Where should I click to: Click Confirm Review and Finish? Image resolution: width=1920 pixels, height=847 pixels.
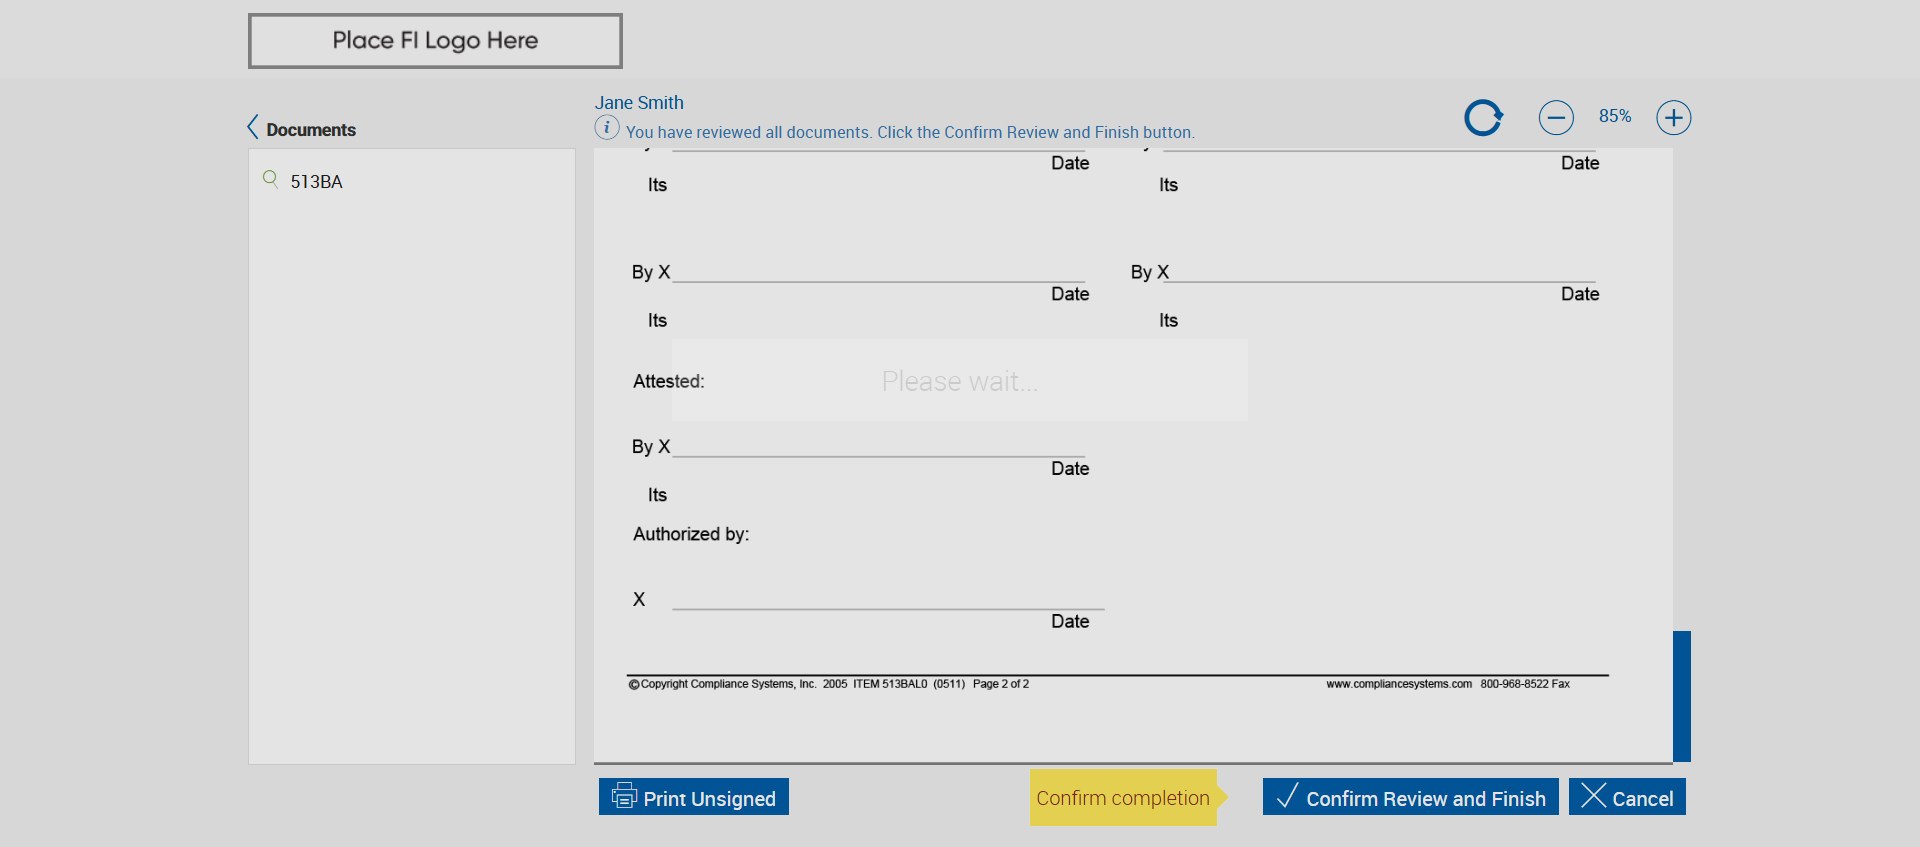pos(1410,797)
